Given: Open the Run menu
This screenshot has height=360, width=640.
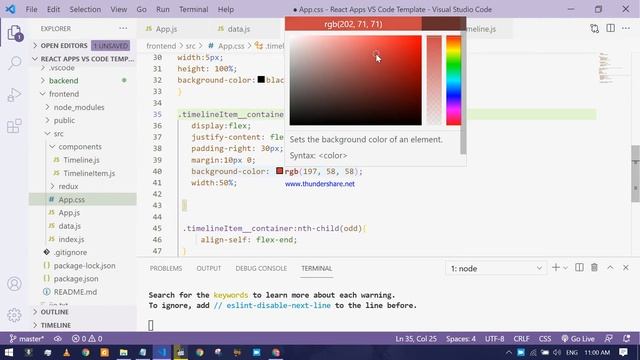Looking at the screenshot, I should [162, 9].
